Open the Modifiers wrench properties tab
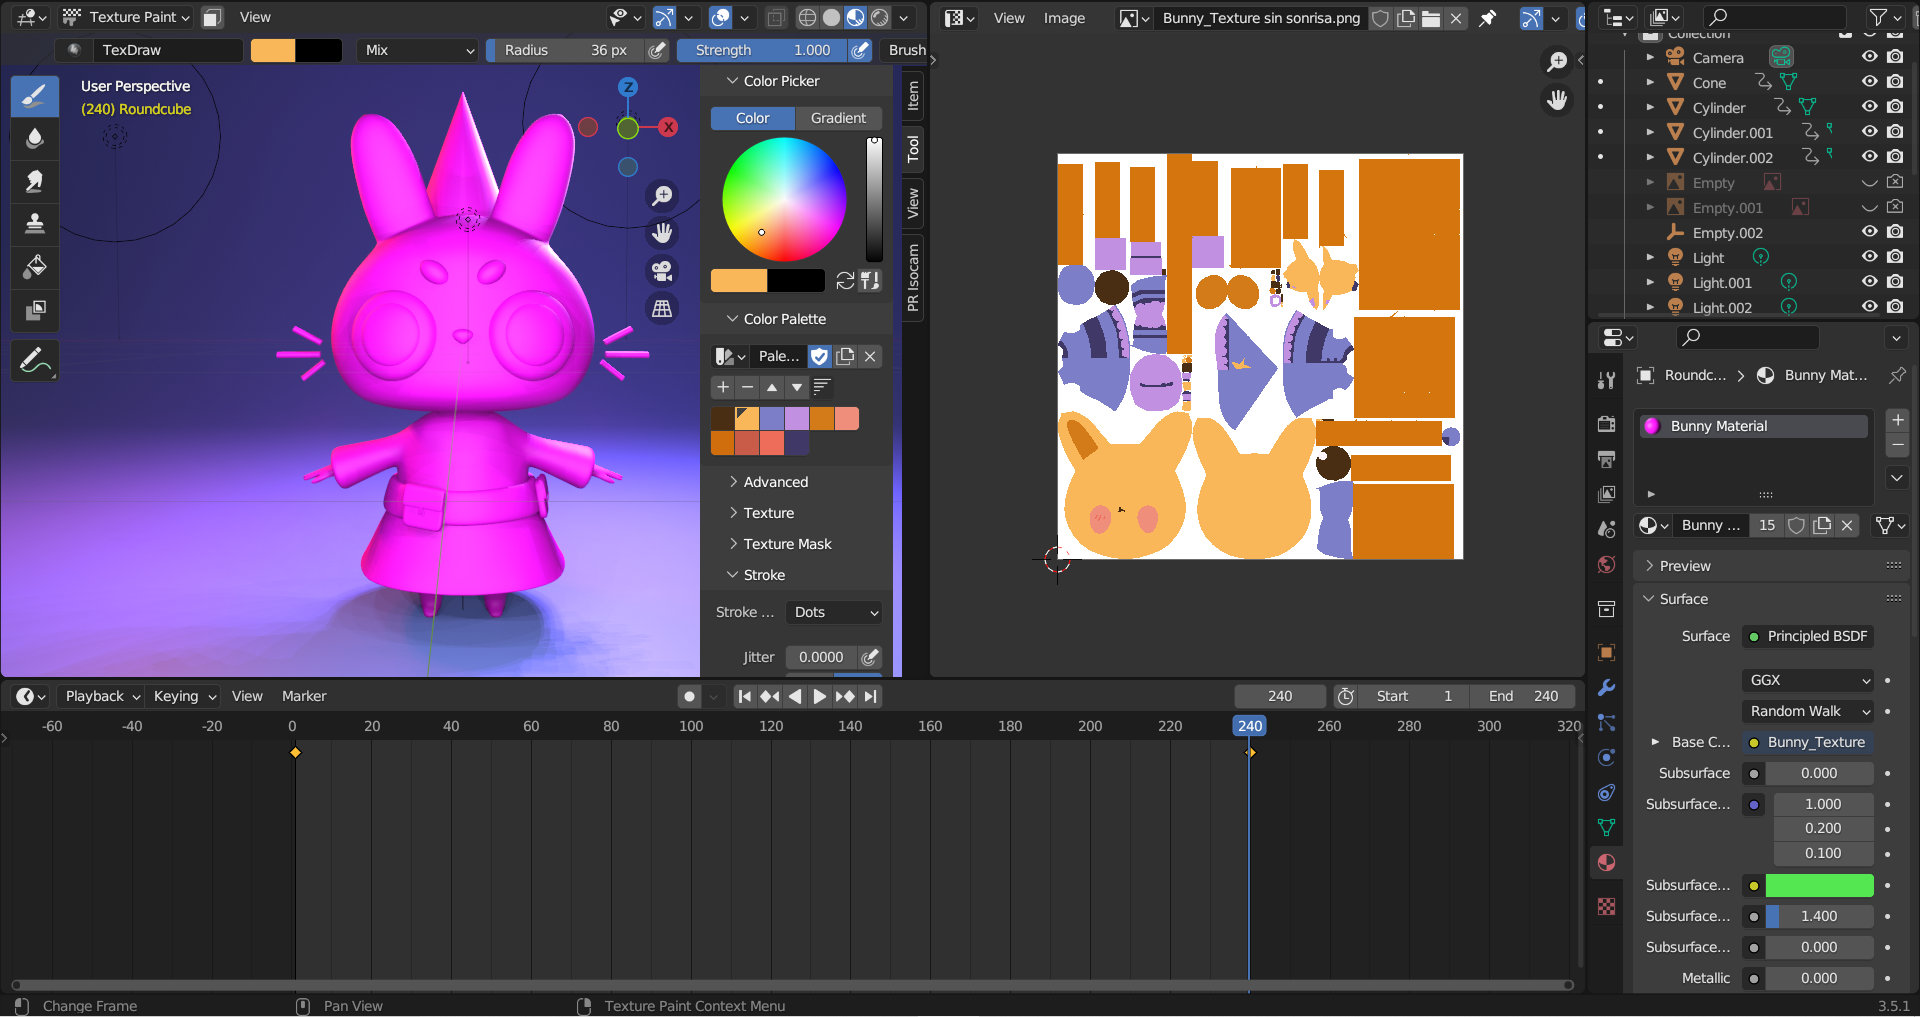1920x1017 pixels. [x=1607, y=688]
